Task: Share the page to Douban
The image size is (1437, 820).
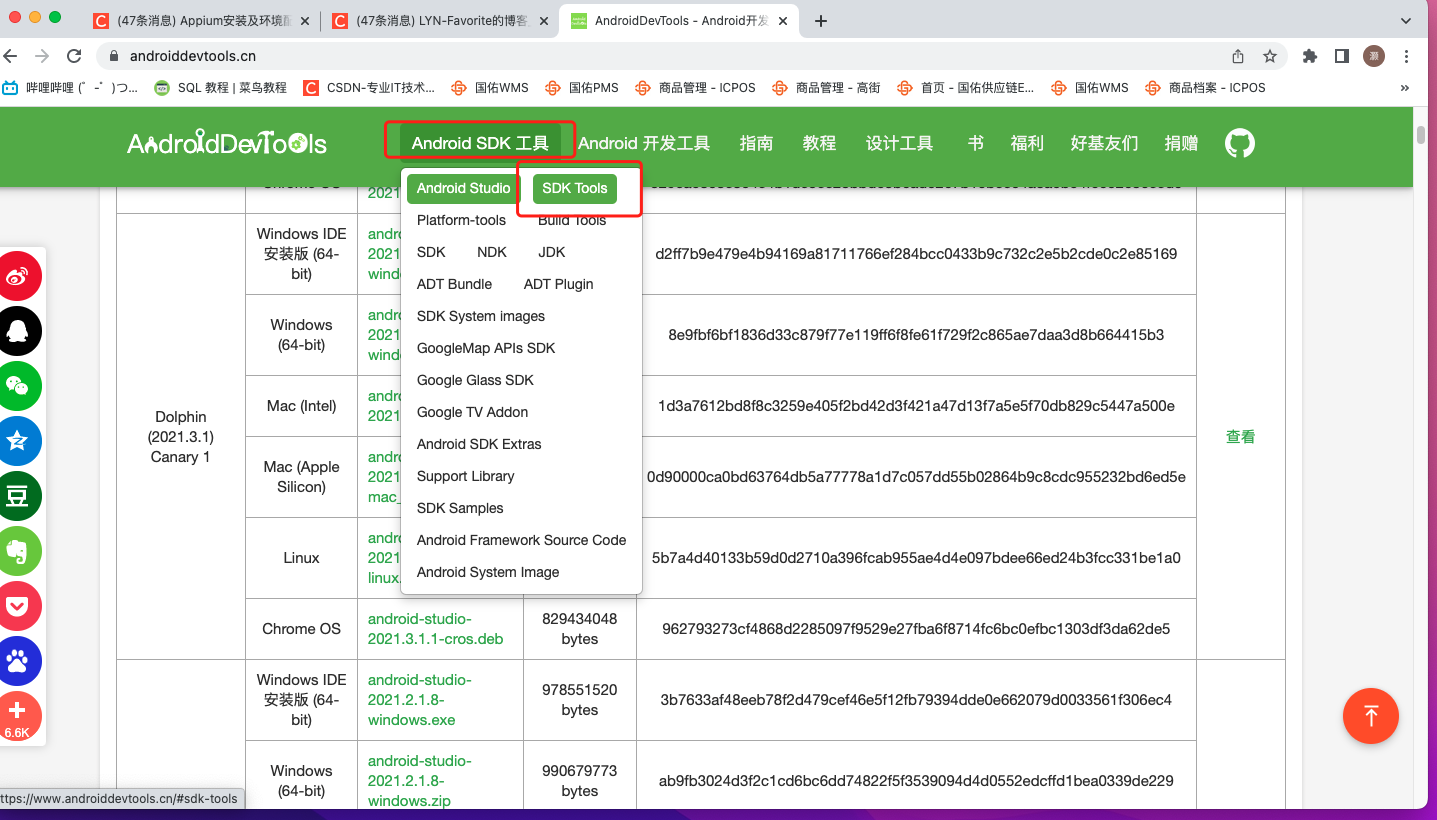Action: point(20,496)
